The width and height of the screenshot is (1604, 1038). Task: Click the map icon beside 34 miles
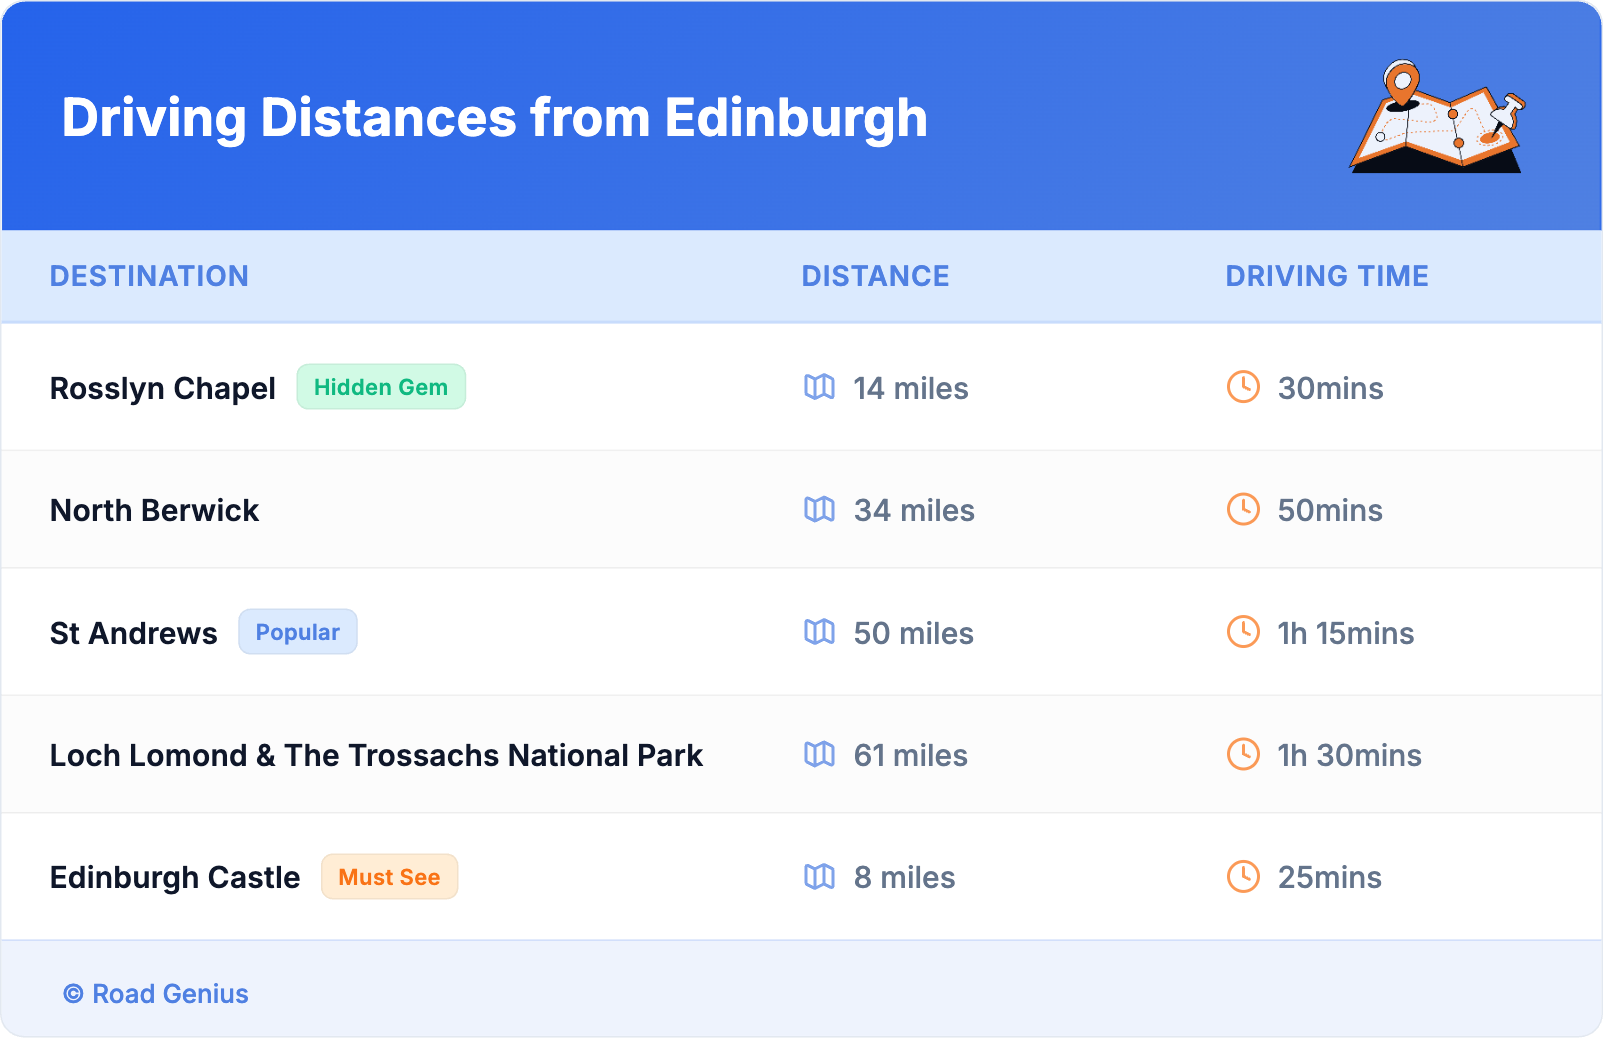(819, 510)
